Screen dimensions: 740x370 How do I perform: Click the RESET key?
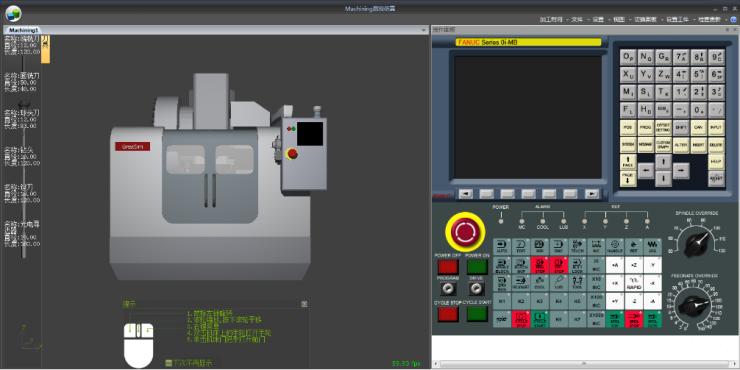point(716,178)
